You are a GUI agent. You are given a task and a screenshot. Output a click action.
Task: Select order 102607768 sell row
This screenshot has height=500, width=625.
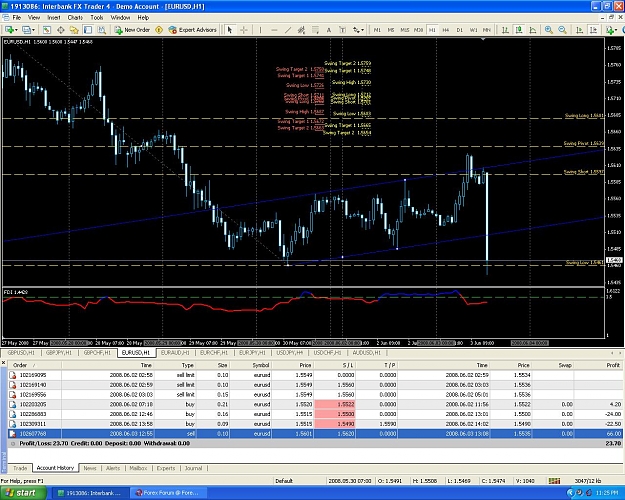tap(316, 433)
